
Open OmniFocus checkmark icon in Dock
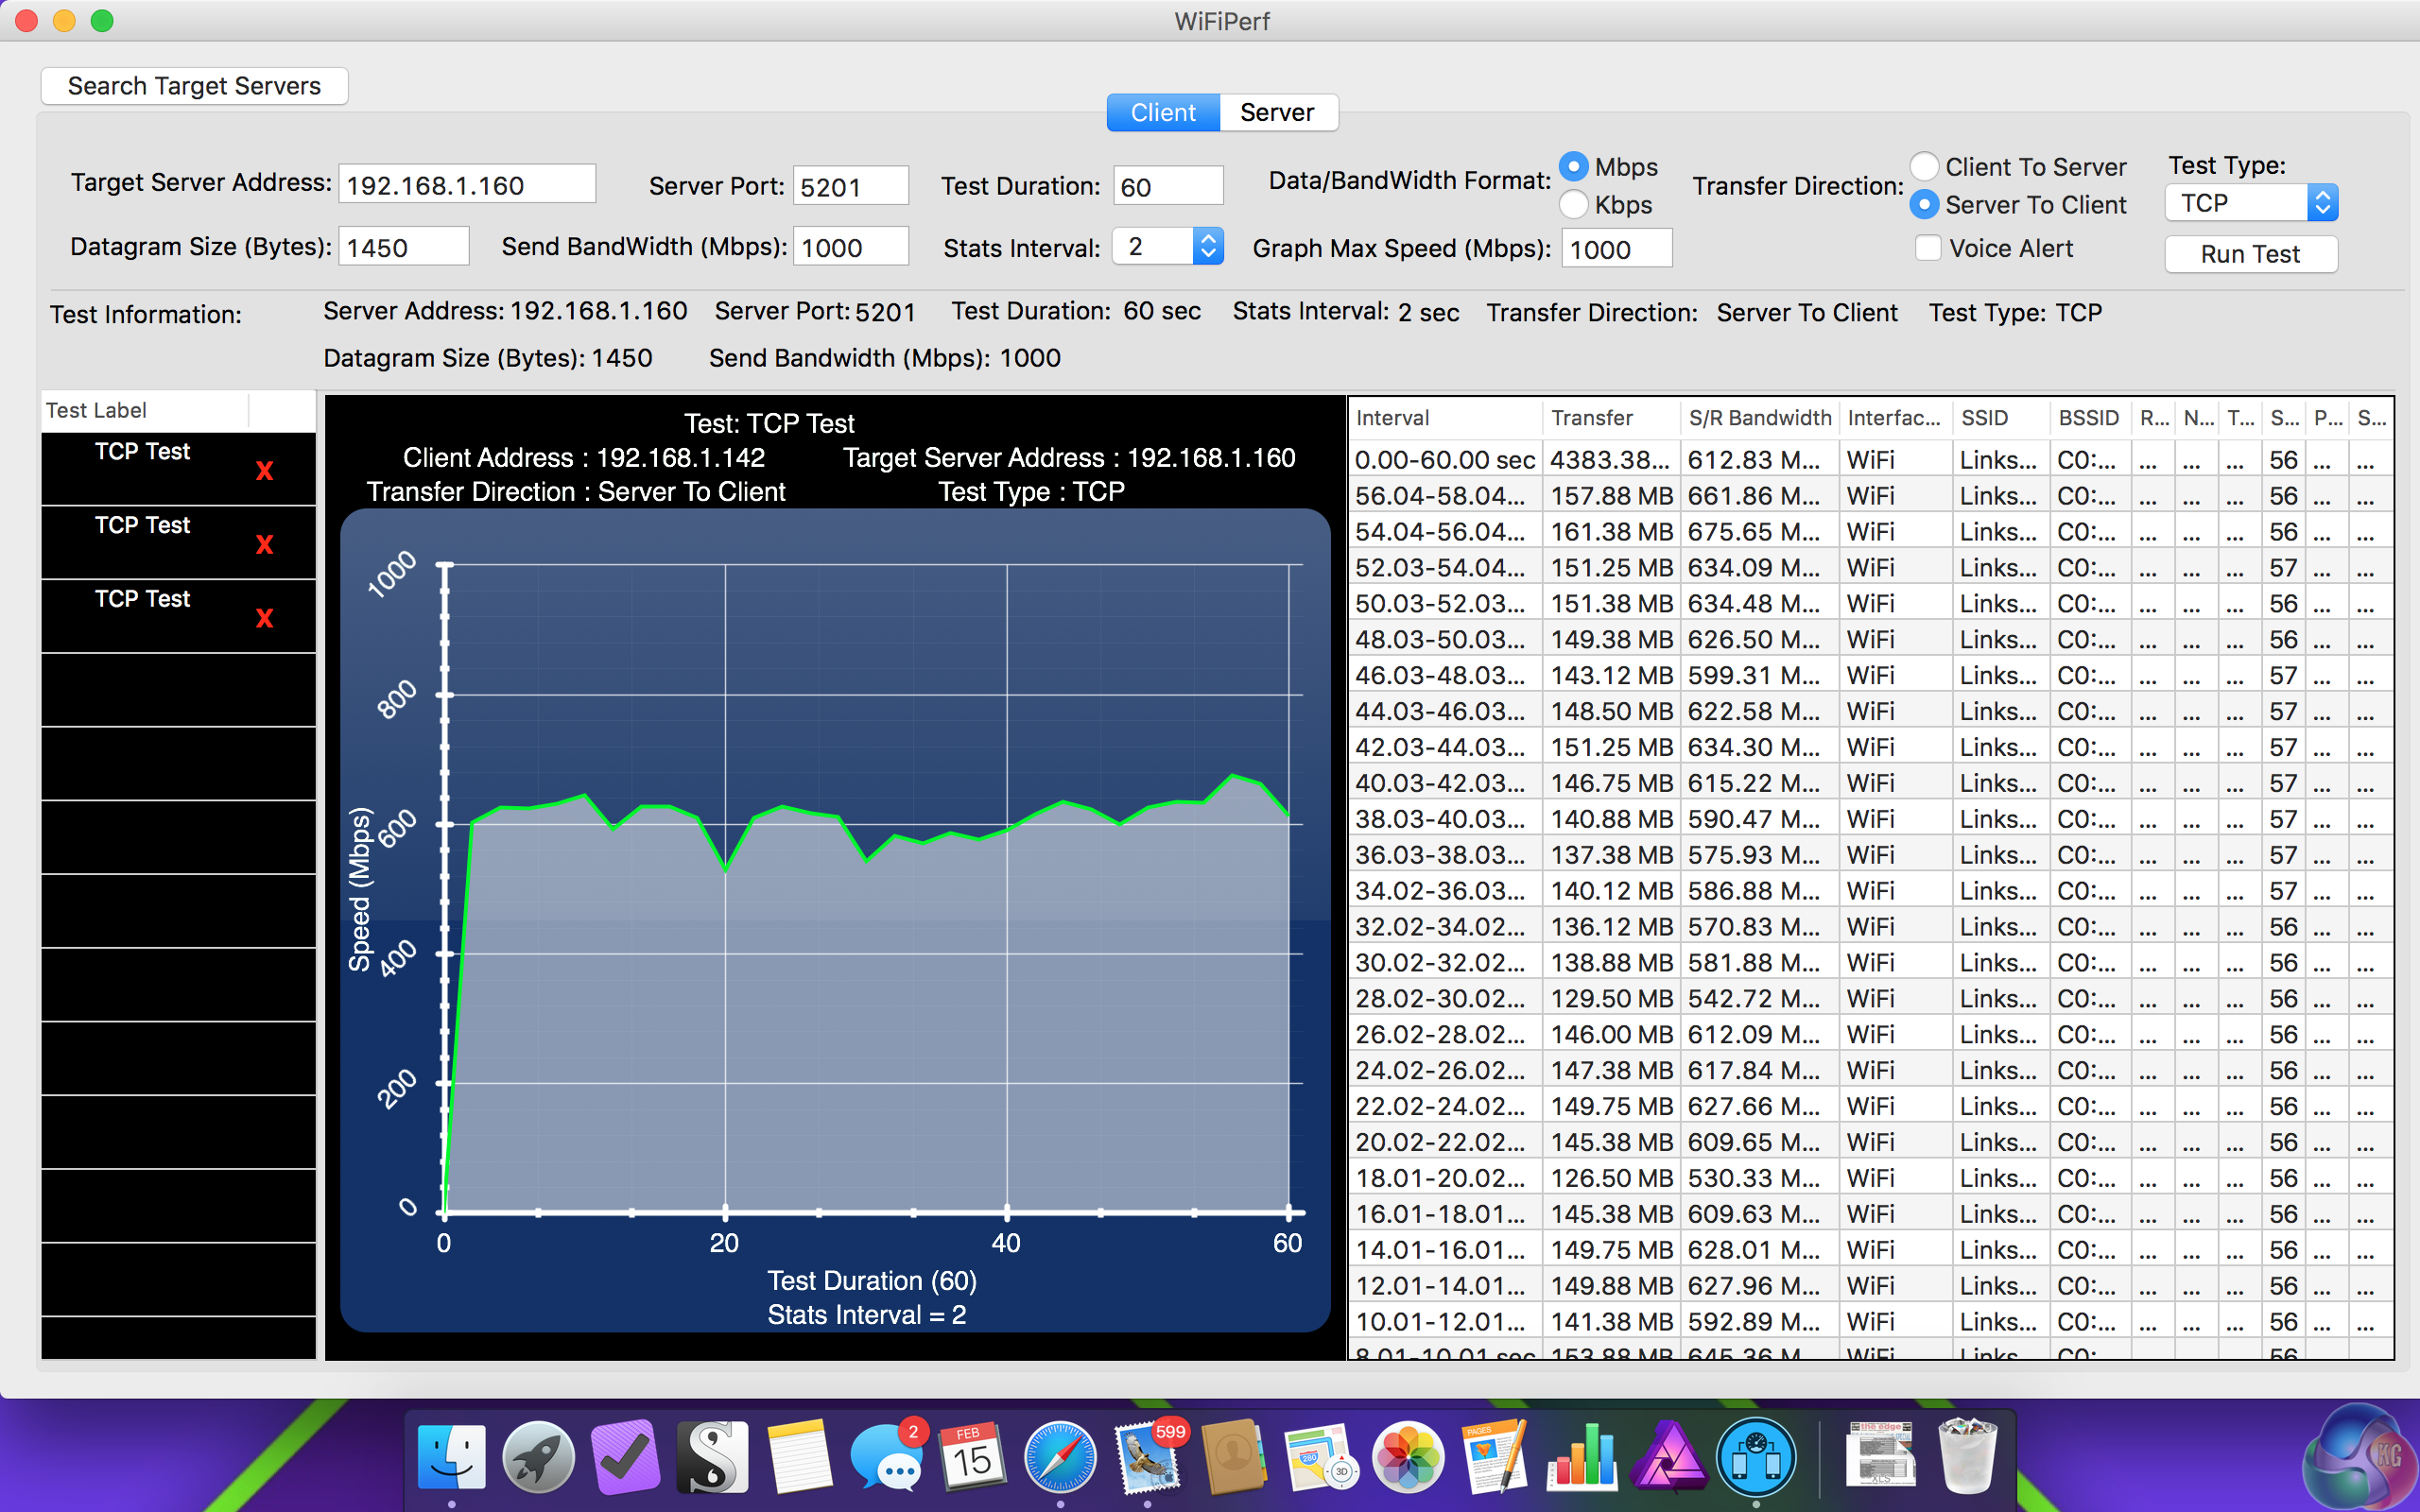(x=625, y=1458)
